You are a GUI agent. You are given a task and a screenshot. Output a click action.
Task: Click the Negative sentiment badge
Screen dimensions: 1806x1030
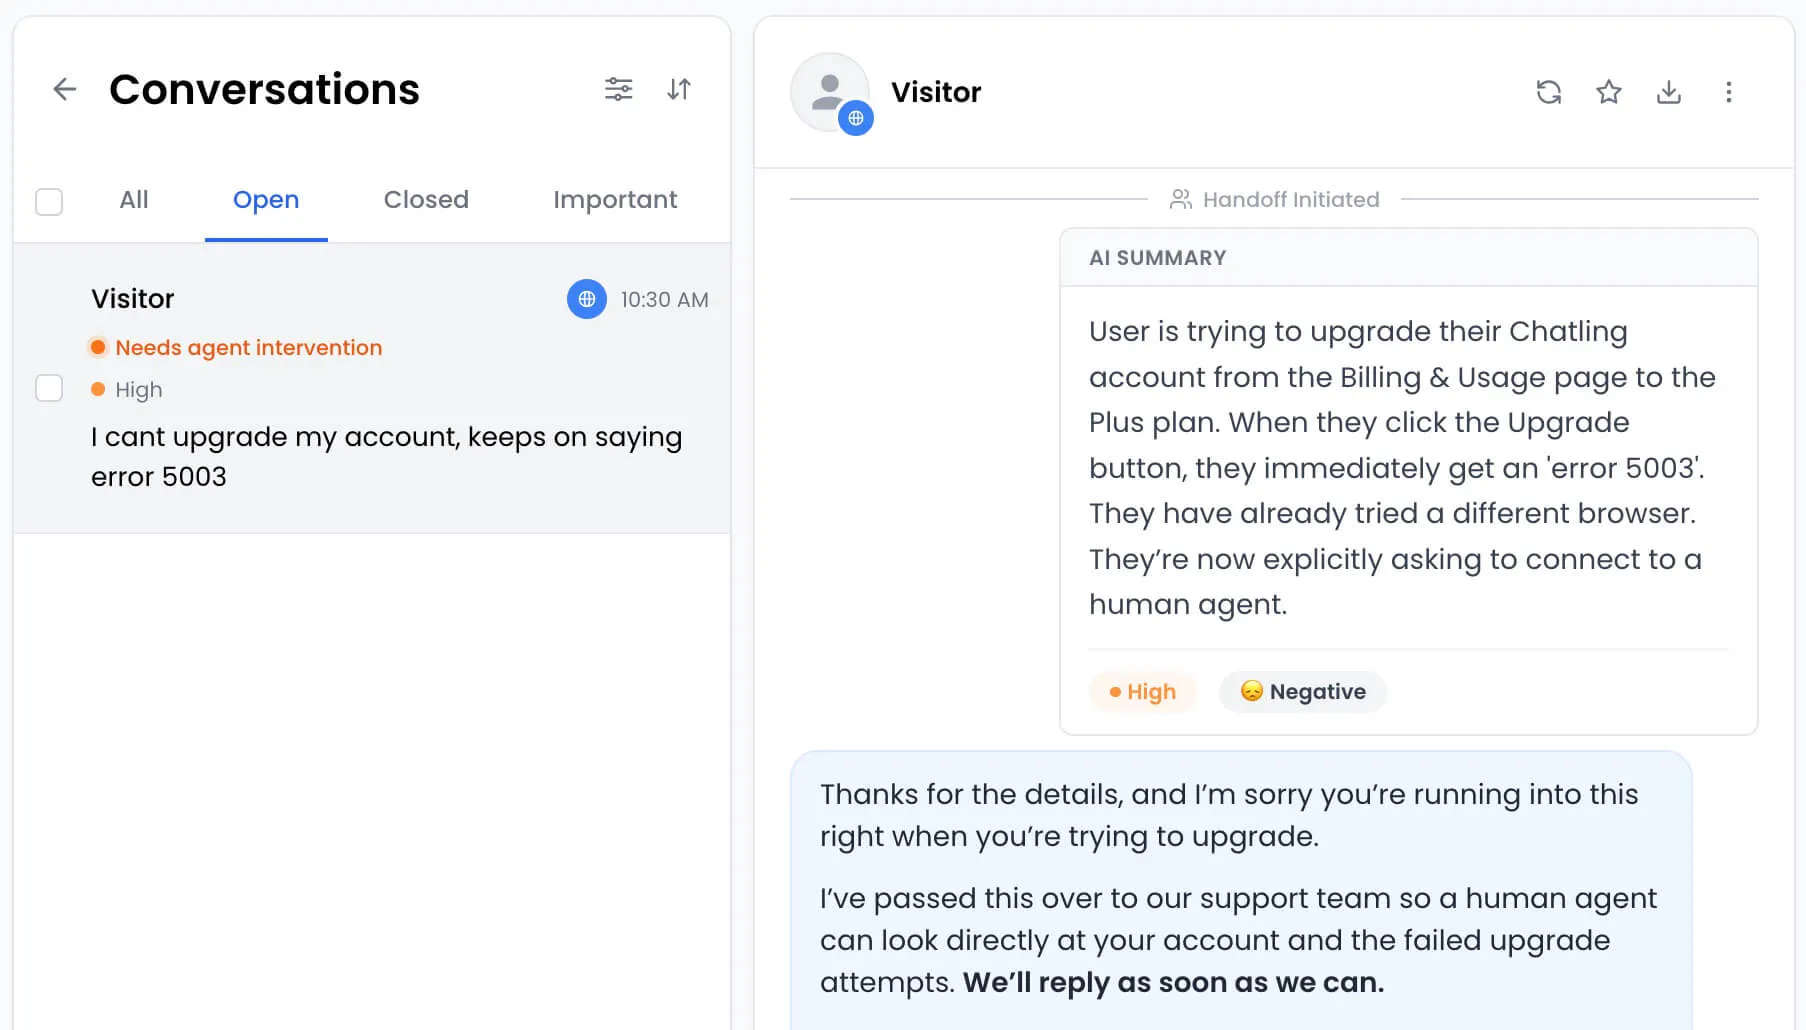1302,692
